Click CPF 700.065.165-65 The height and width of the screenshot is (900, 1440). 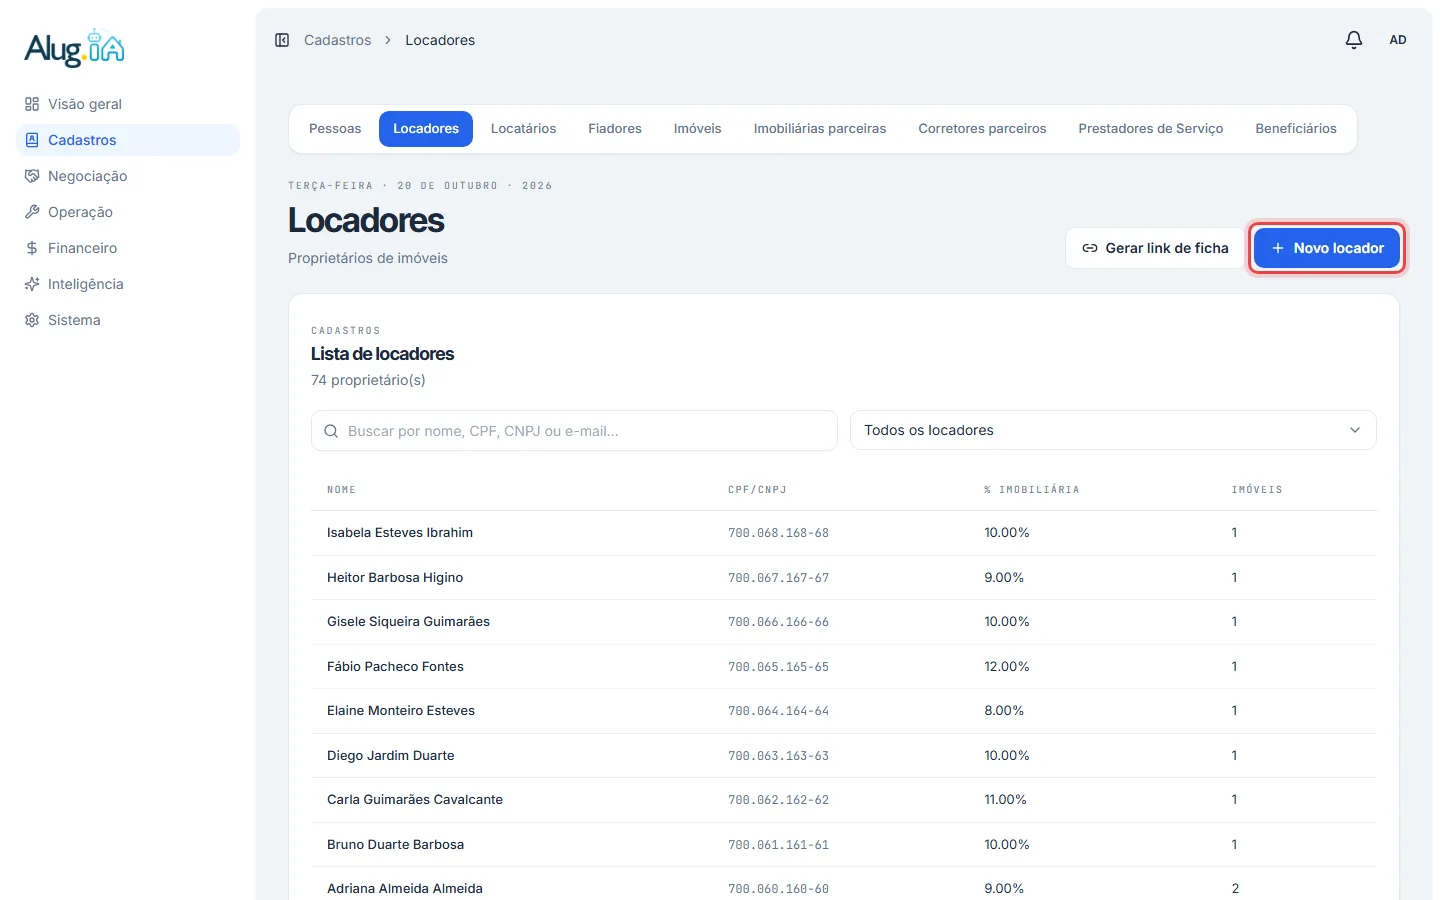point(778,667)
